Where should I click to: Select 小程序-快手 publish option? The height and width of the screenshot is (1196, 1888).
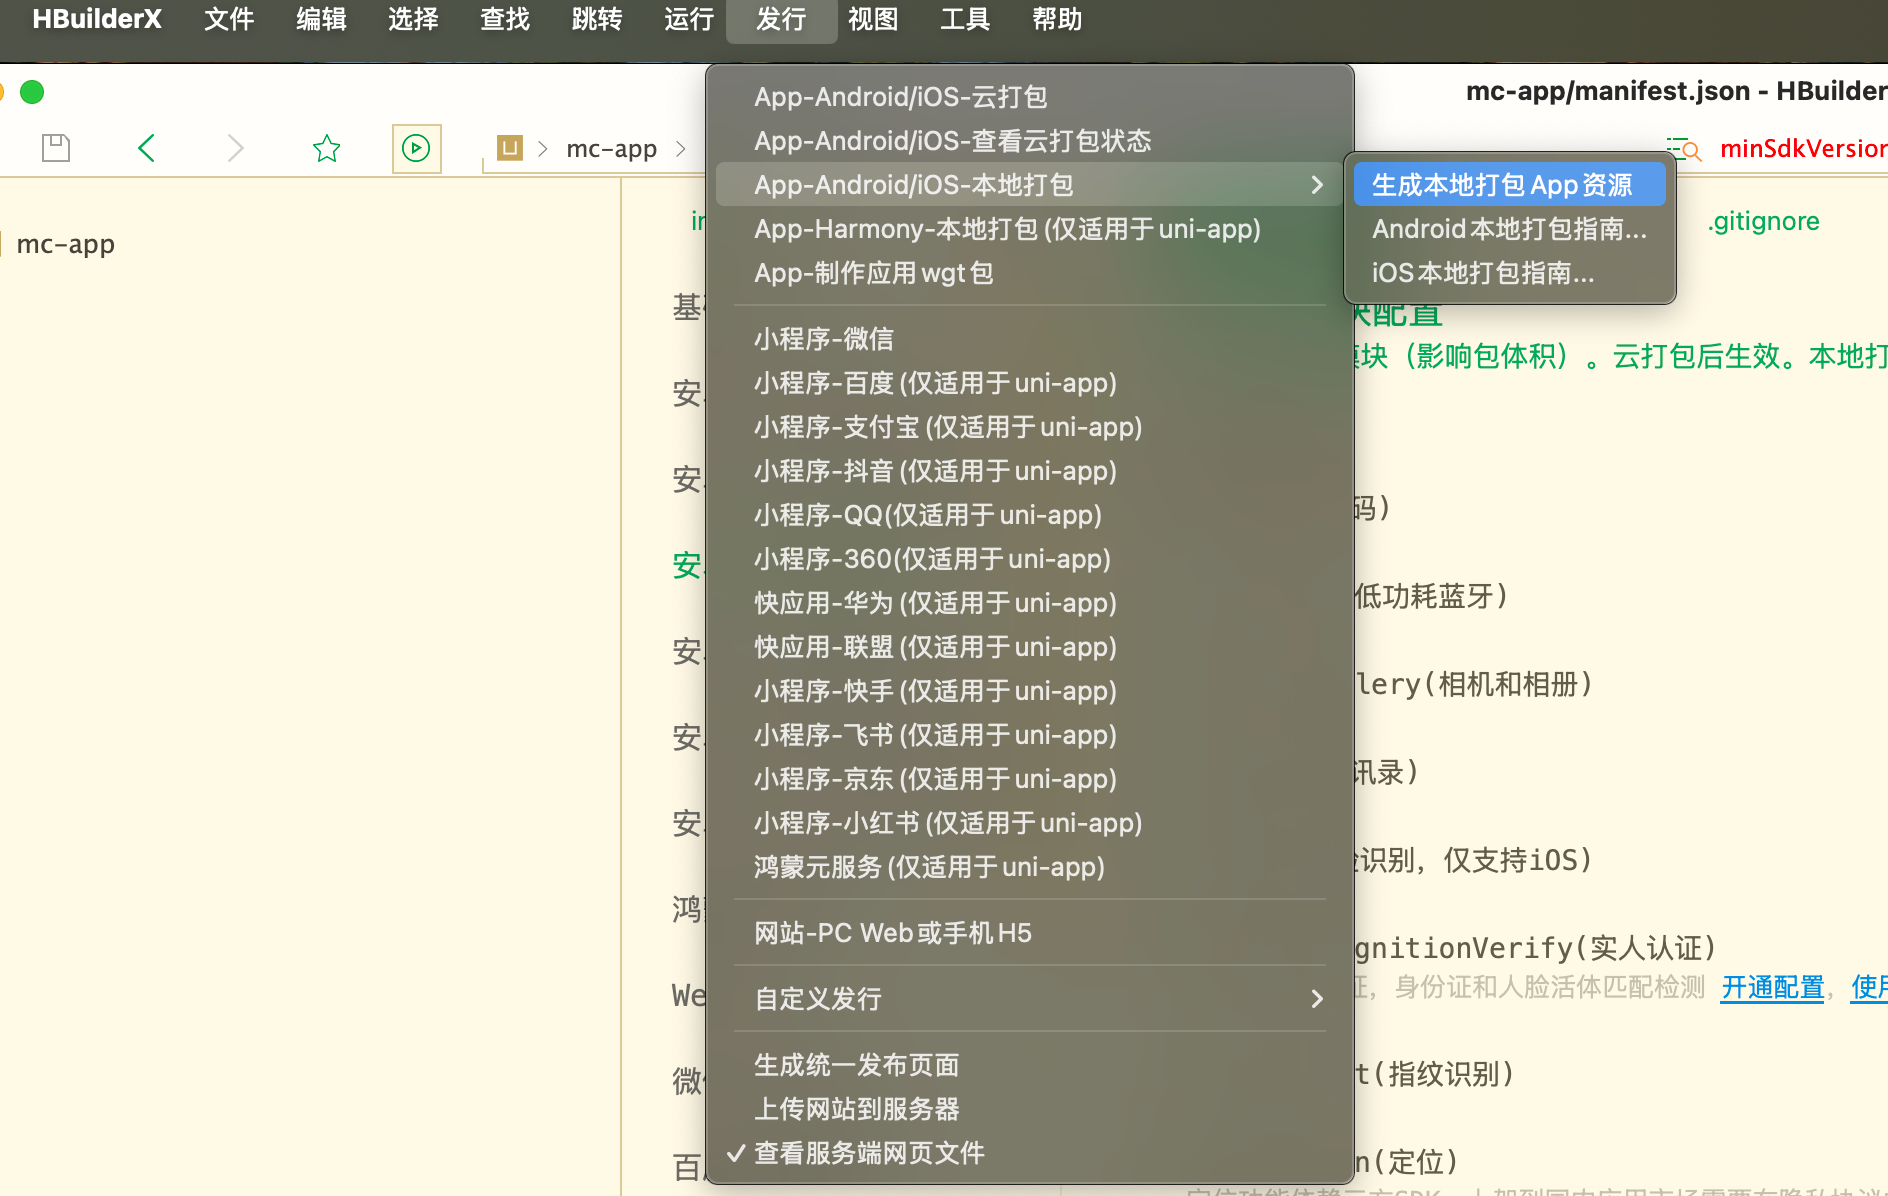[x=1029, y=691]
